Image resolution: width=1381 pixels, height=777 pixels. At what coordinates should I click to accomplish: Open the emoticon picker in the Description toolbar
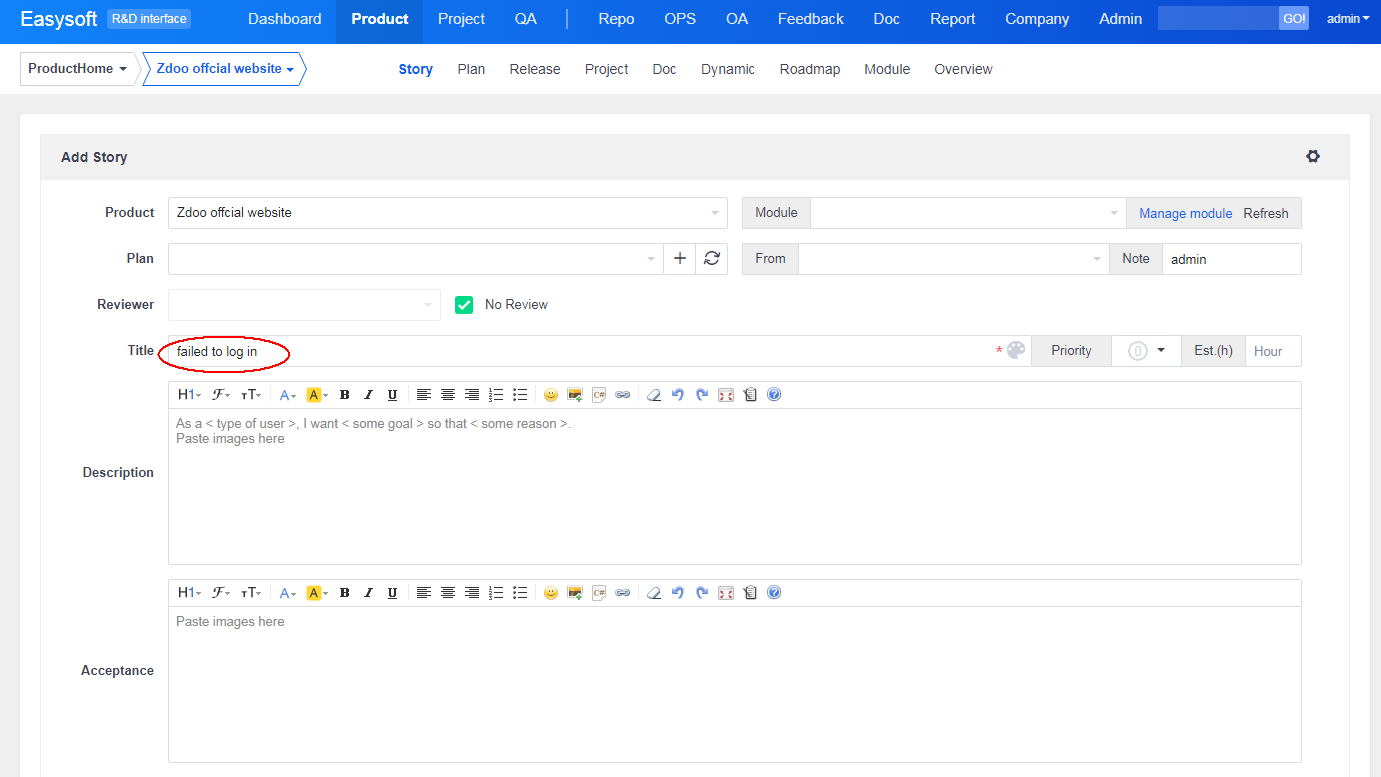pos(551,395)
